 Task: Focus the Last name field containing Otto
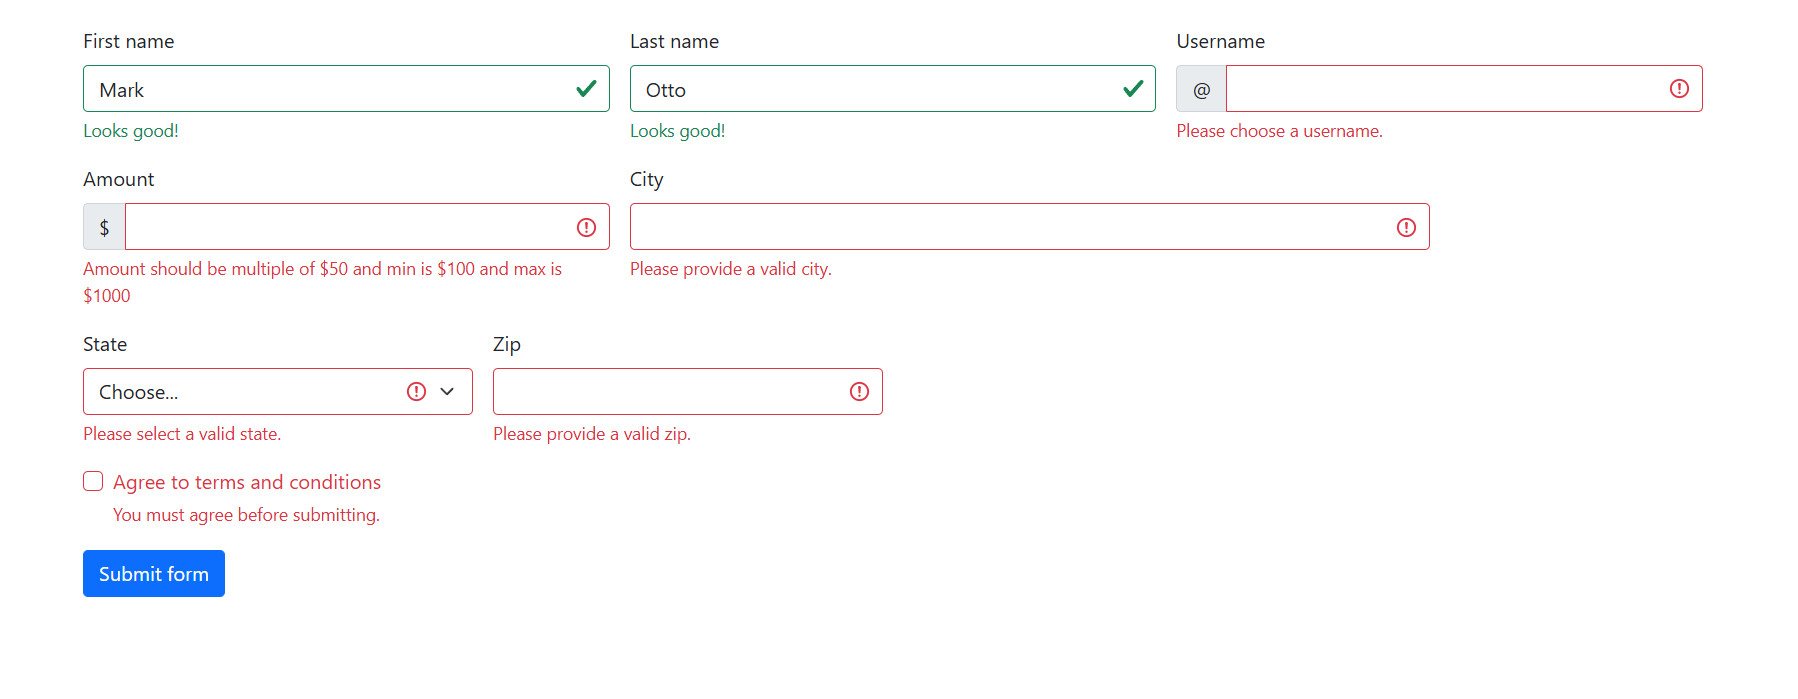[x=870, y=90]
